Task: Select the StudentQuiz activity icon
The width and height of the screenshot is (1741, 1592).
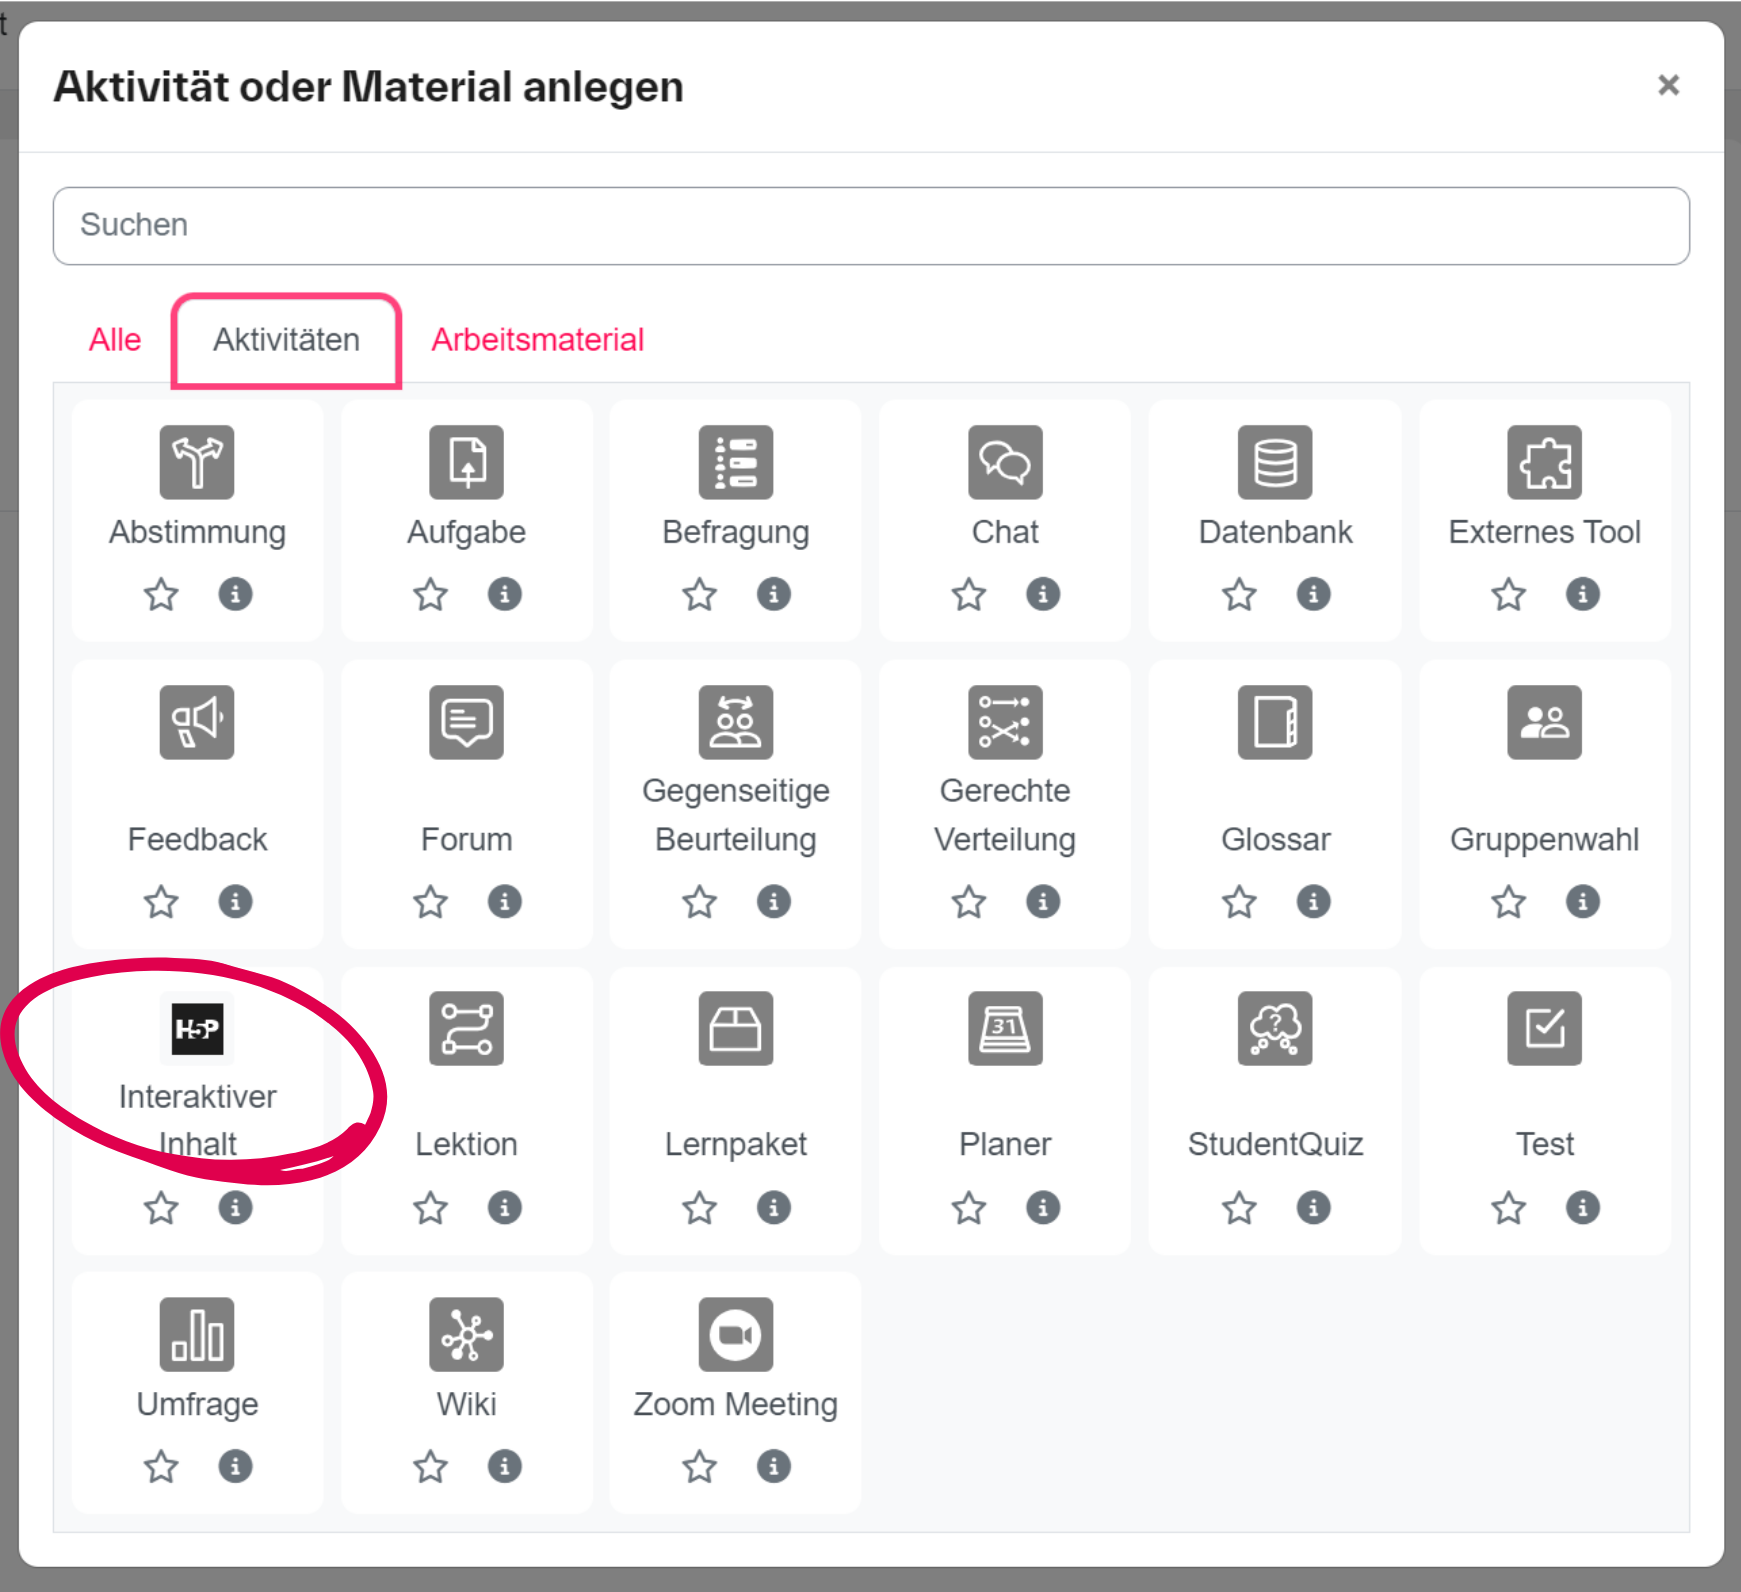Action: 1274,1028
